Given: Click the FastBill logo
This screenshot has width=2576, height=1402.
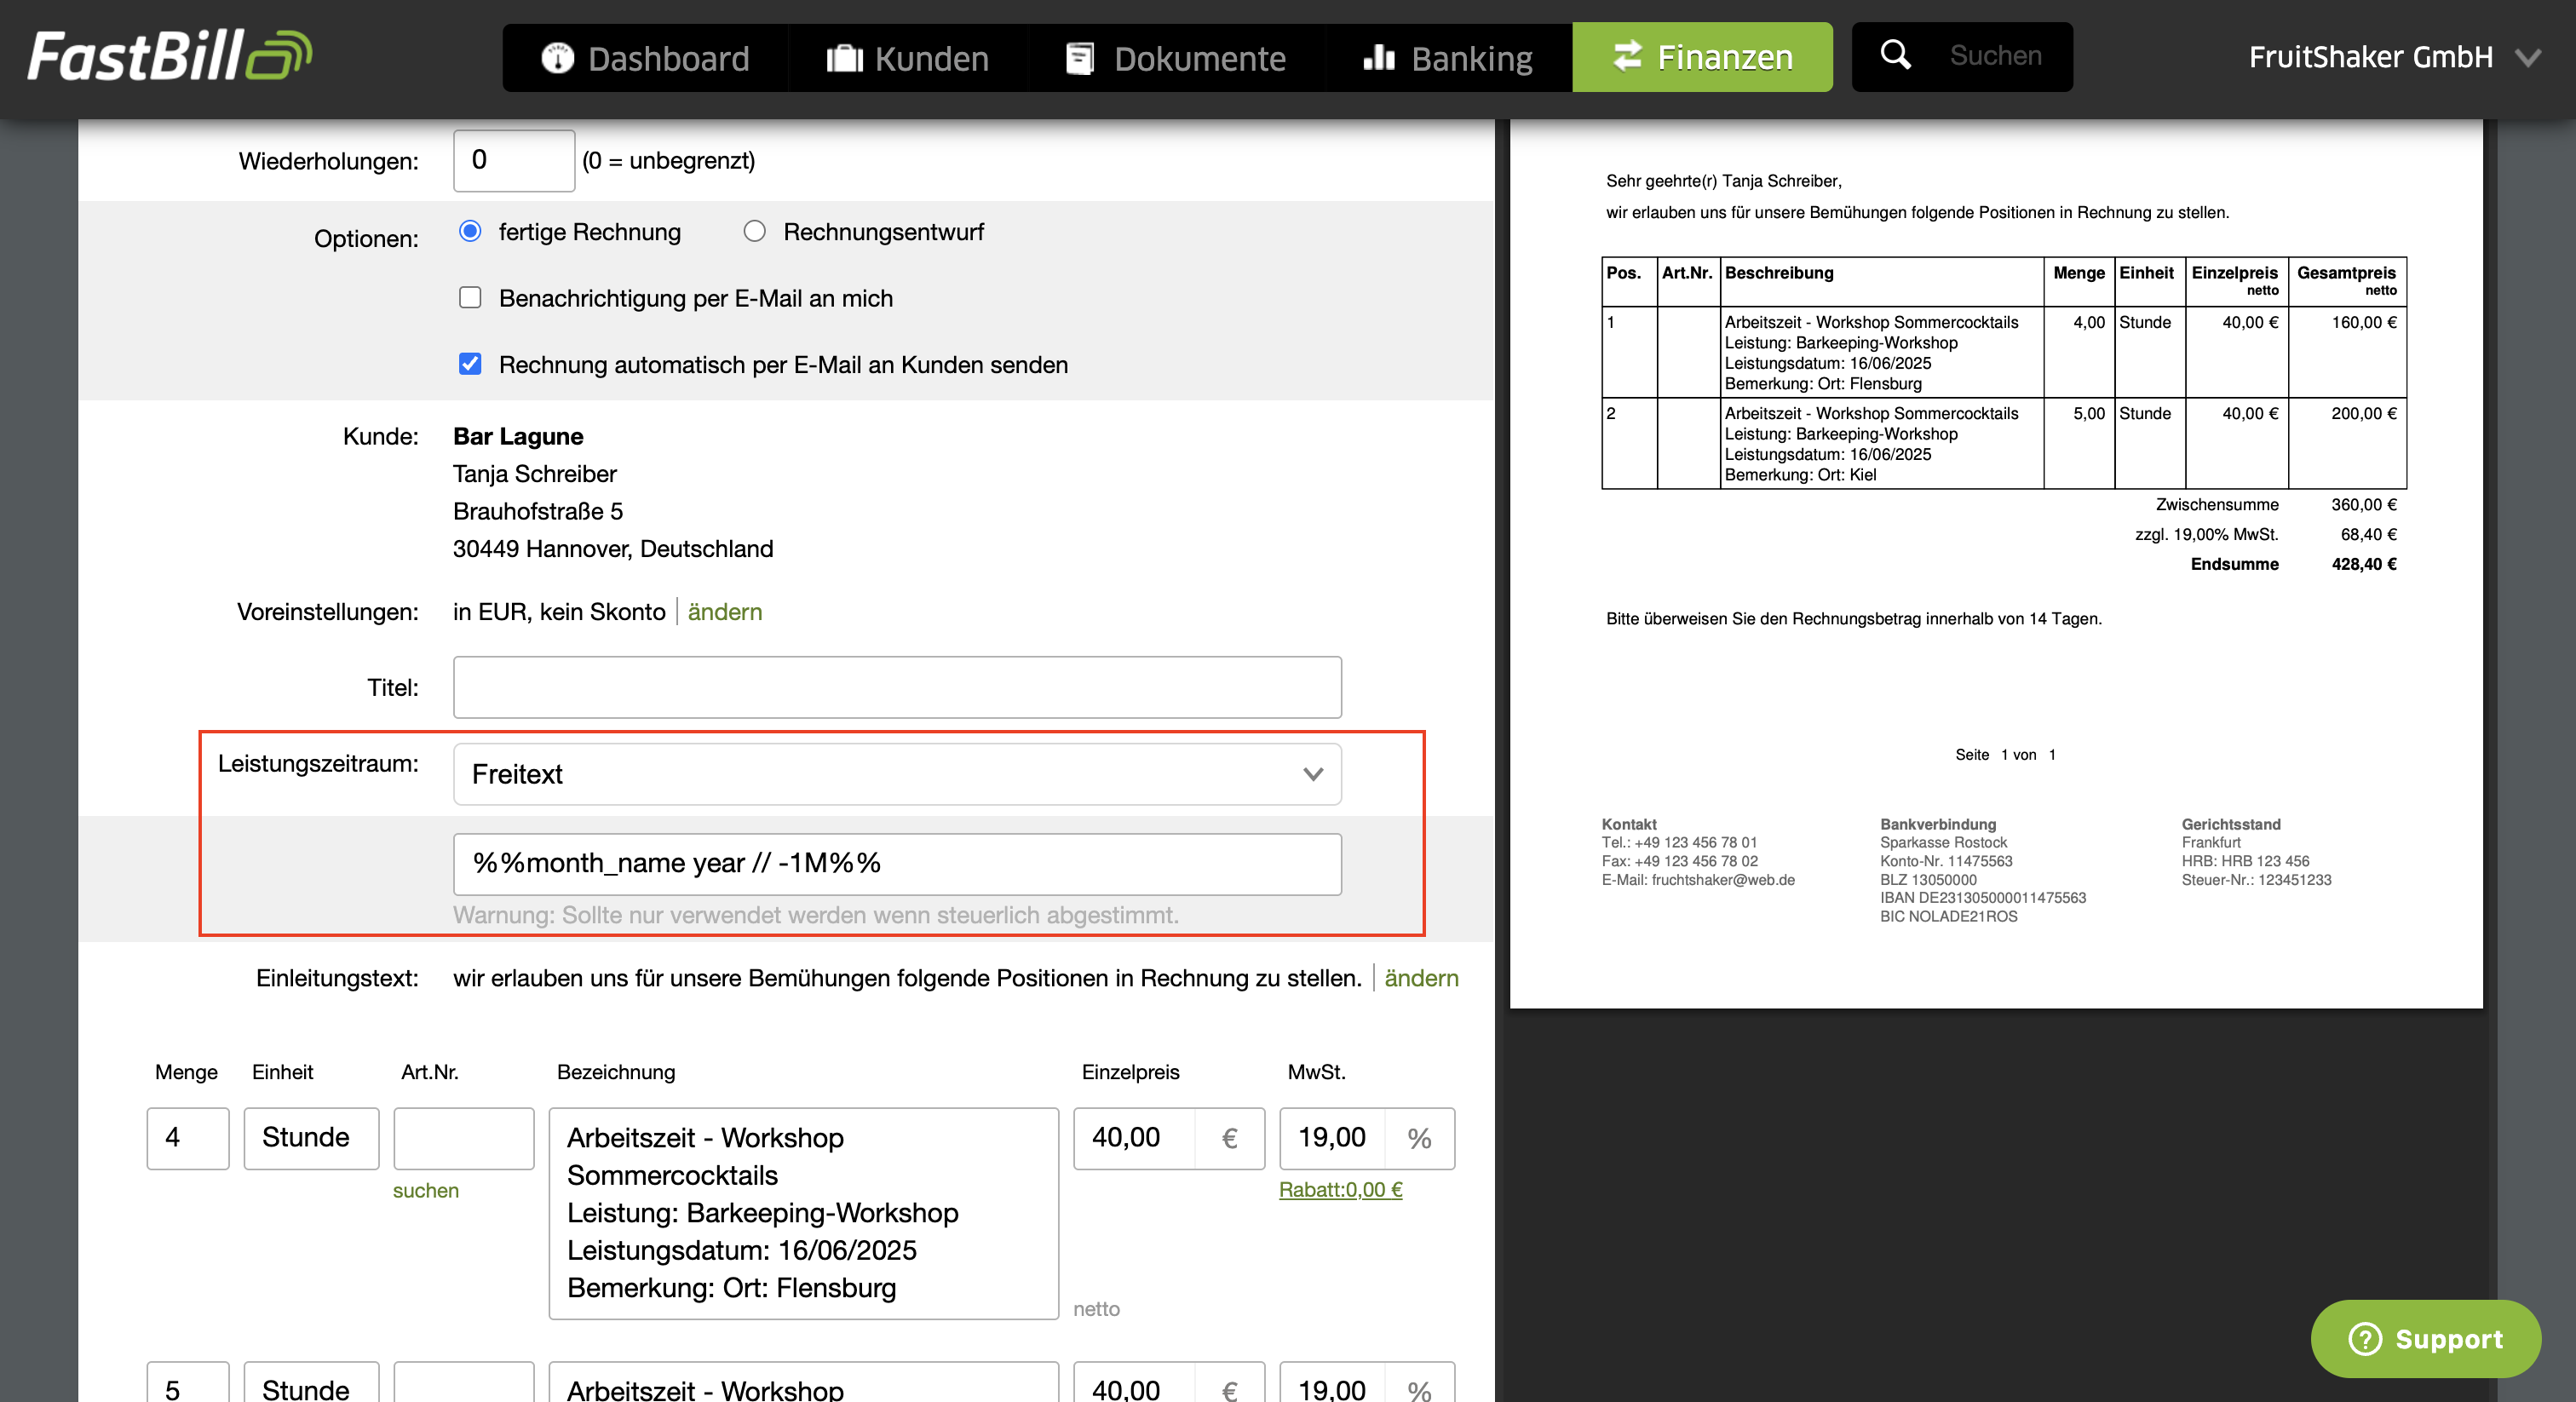Looking at the screenshot, I should (170, 56).
